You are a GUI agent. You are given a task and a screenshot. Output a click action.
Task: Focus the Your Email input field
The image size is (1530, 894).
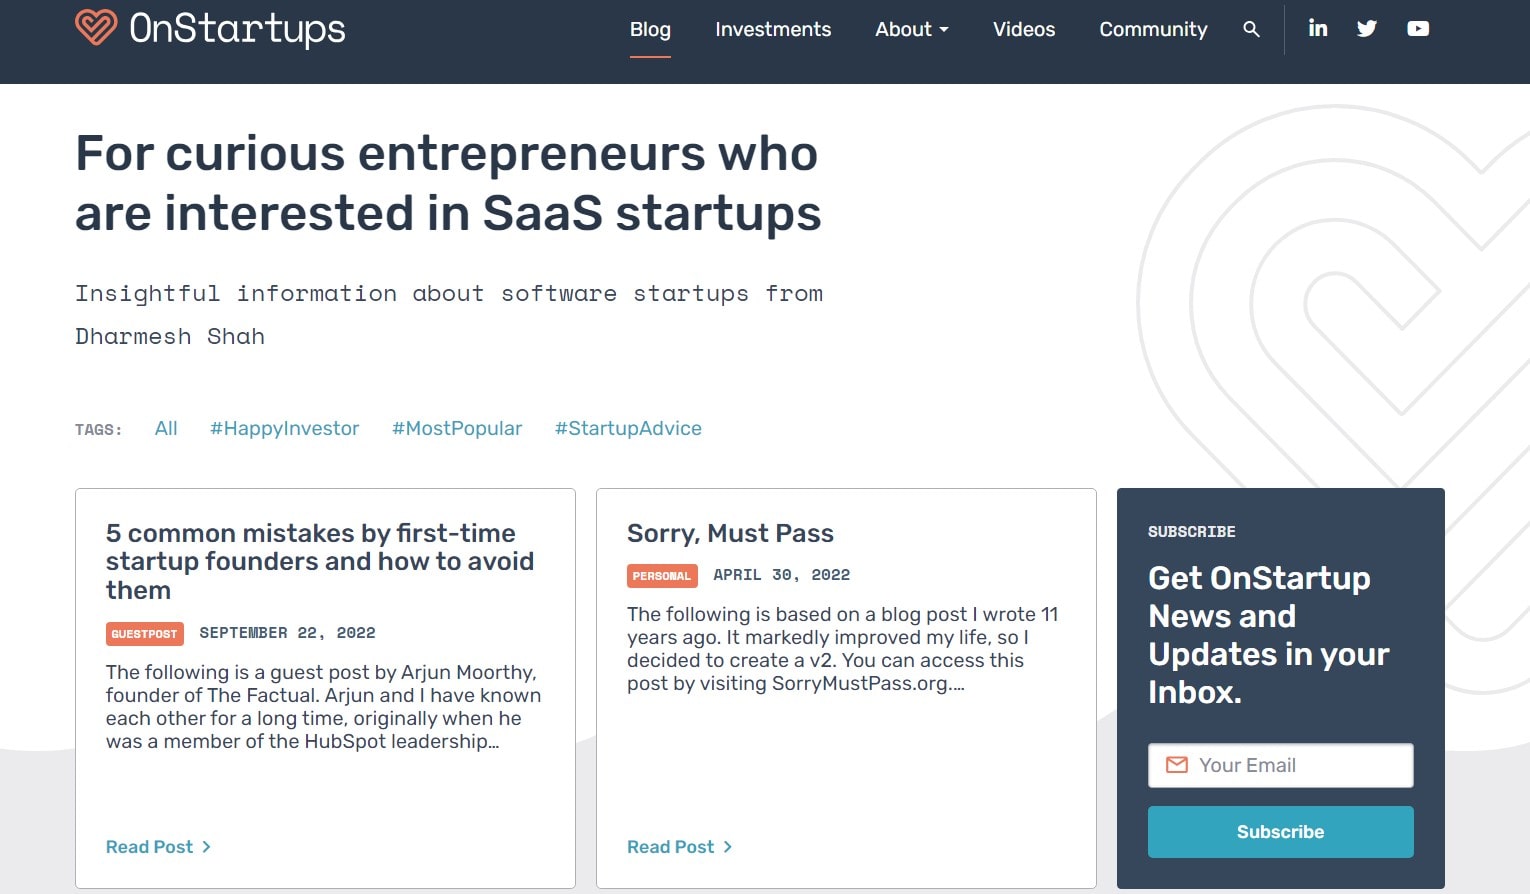[x=1280, y=765]
